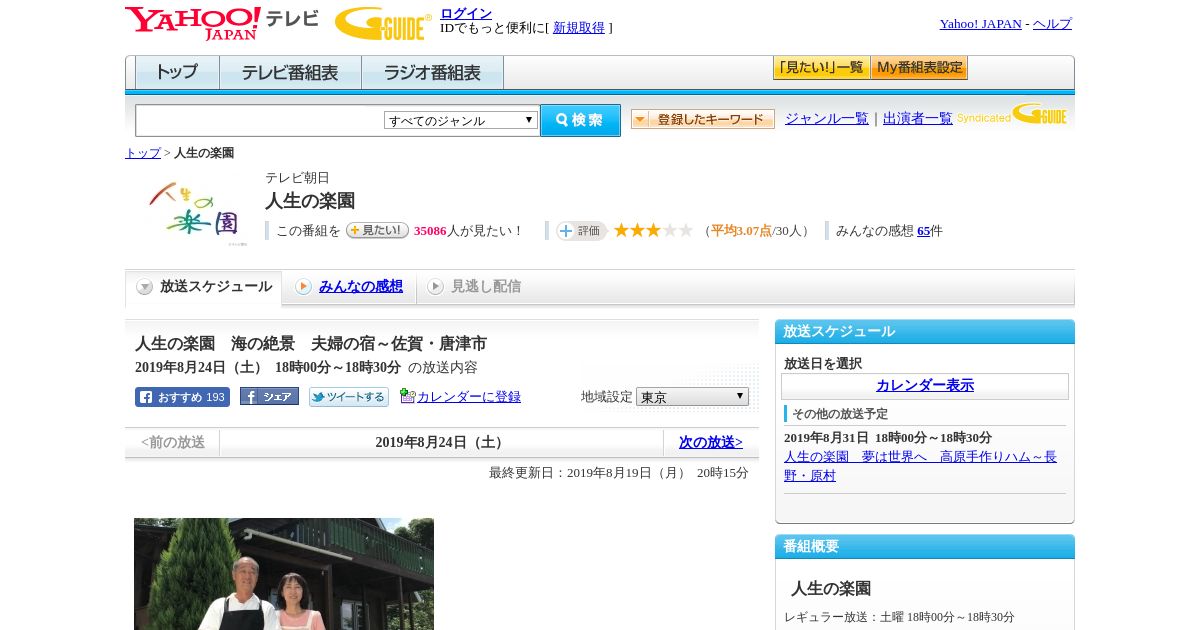Click the <前の放送 link
Viewport: 1200px width, 630px height.
point(173,442)
